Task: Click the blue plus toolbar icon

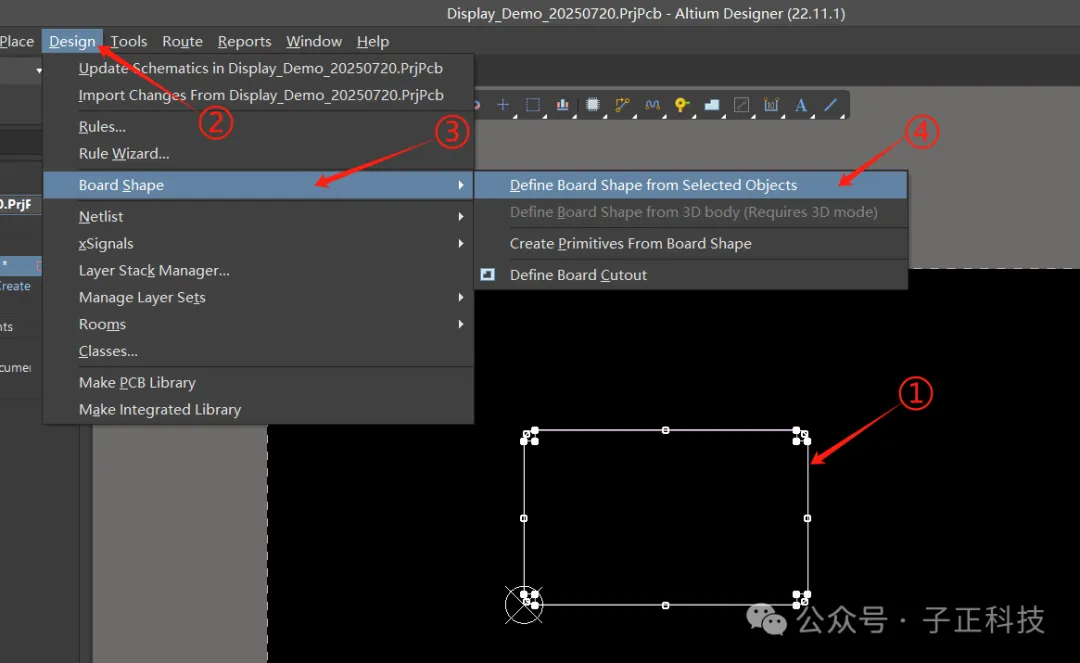Action: click(503, 105)
